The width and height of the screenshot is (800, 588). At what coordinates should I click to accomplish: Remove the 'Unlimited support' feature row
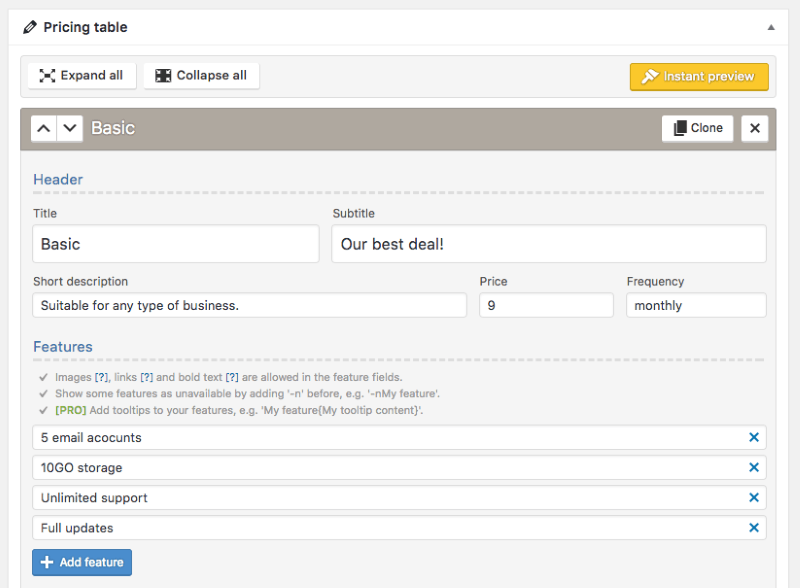[x=754, y=498]
